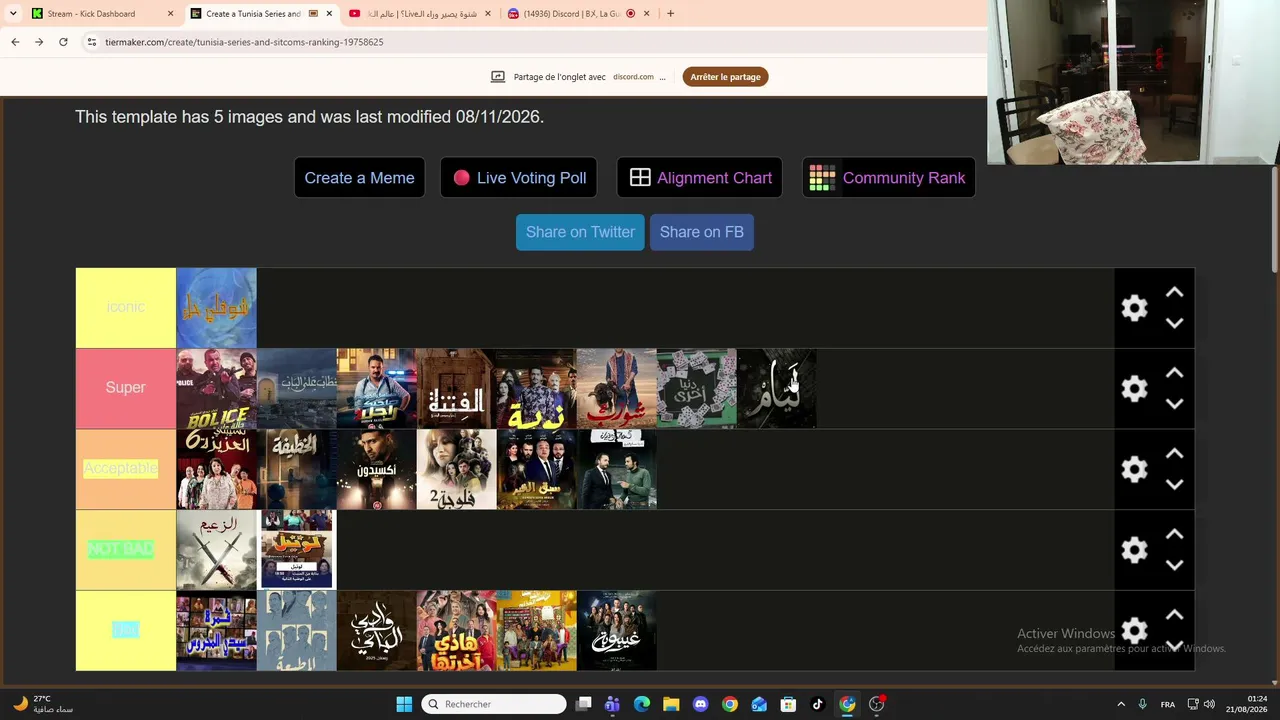Reload the TierMaker page
The width and height of the screenshot is (1280, 720).
63,42
